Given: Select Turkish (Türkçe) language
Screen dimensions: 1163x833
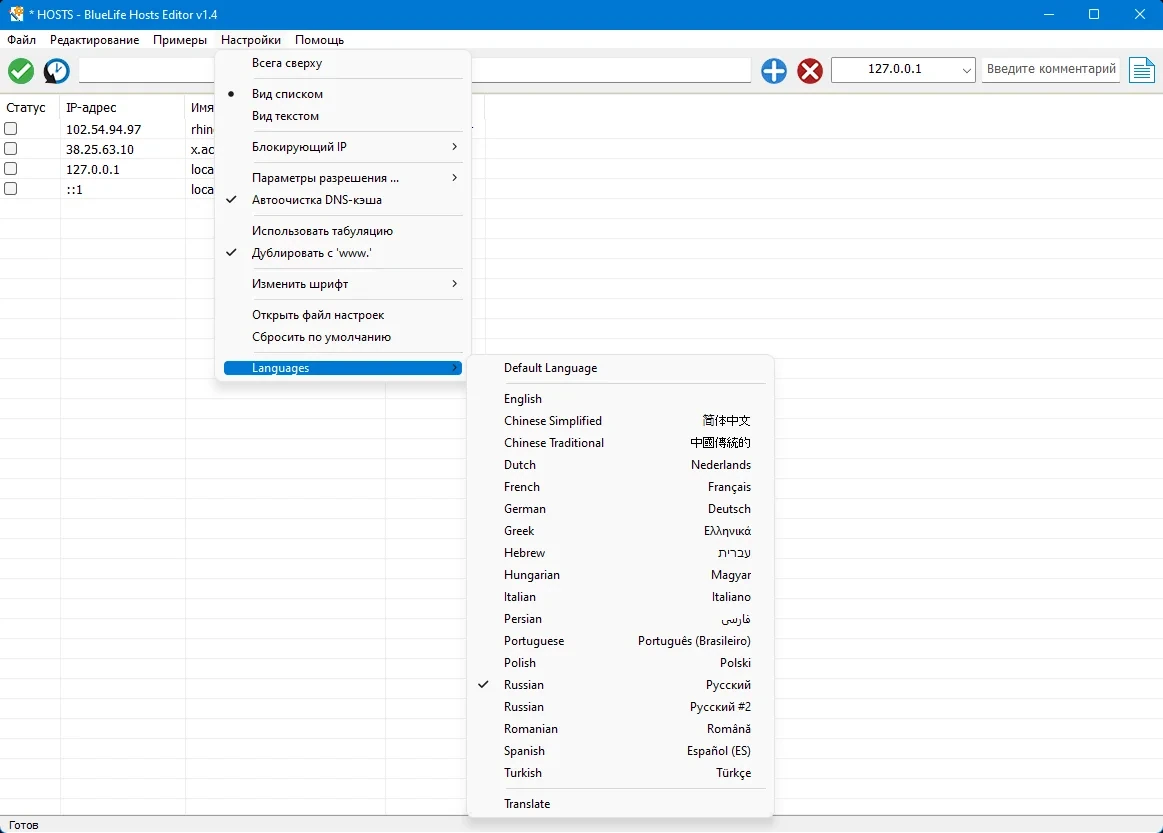Looking at the screenshot, I should 620,773.
